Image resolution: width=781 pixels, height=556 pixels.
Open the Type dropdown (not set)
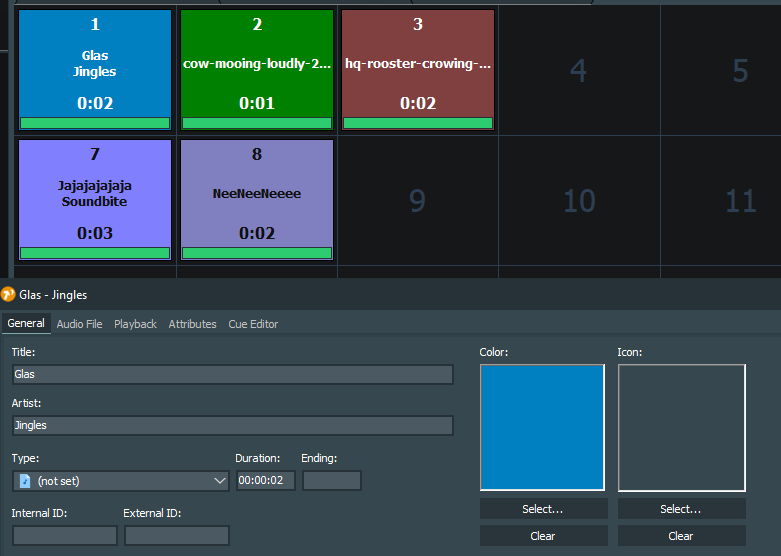coord(121,481)
